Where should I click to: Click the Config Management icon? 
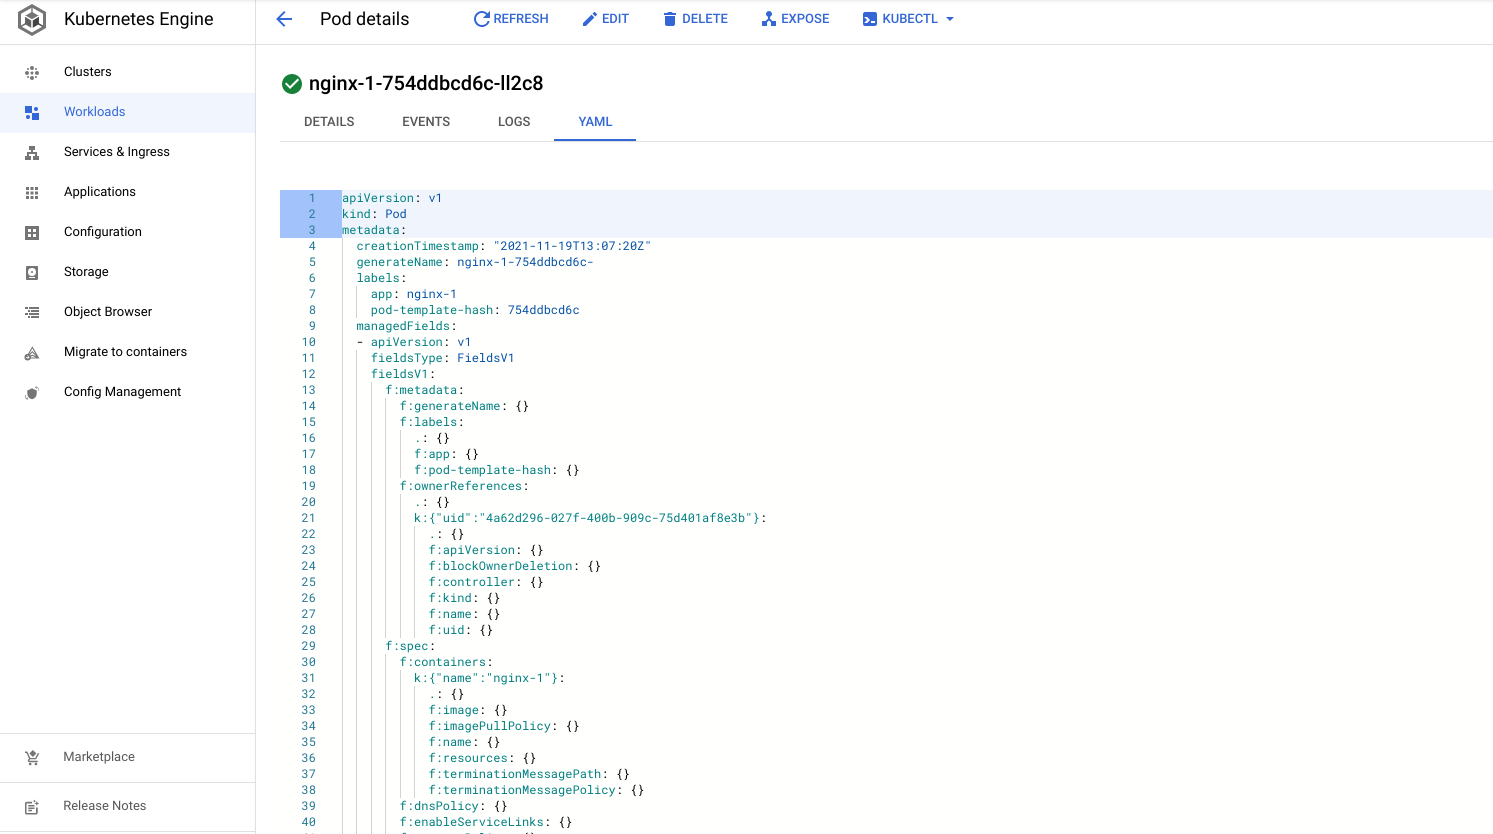pyautogui.click(x=32, y=392)
